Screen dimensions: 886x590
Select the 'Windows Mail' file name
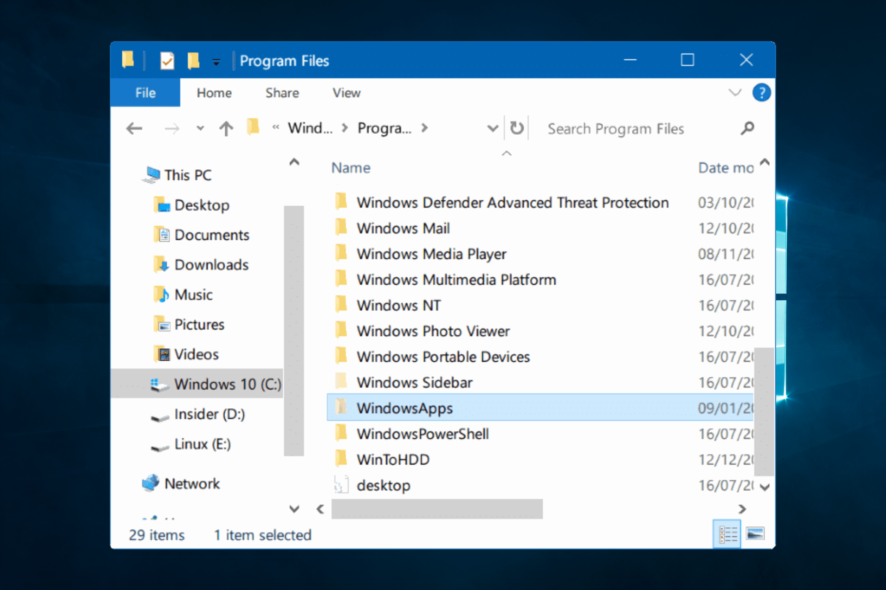(x=403, y=228)
